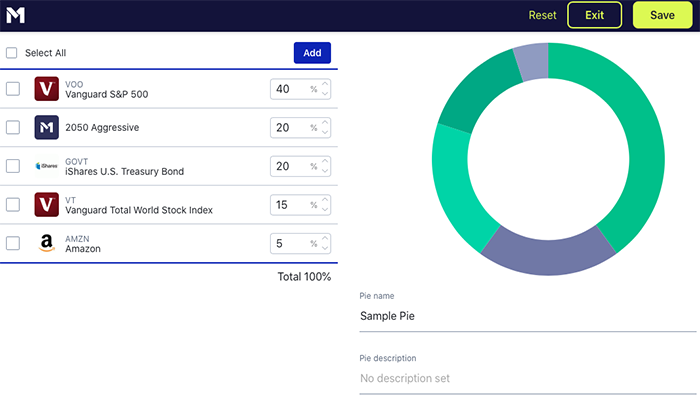The width and height of the screenshot is (700, 416).
Task: Click the GOVT ticker label
Action: tap(77, 162)
